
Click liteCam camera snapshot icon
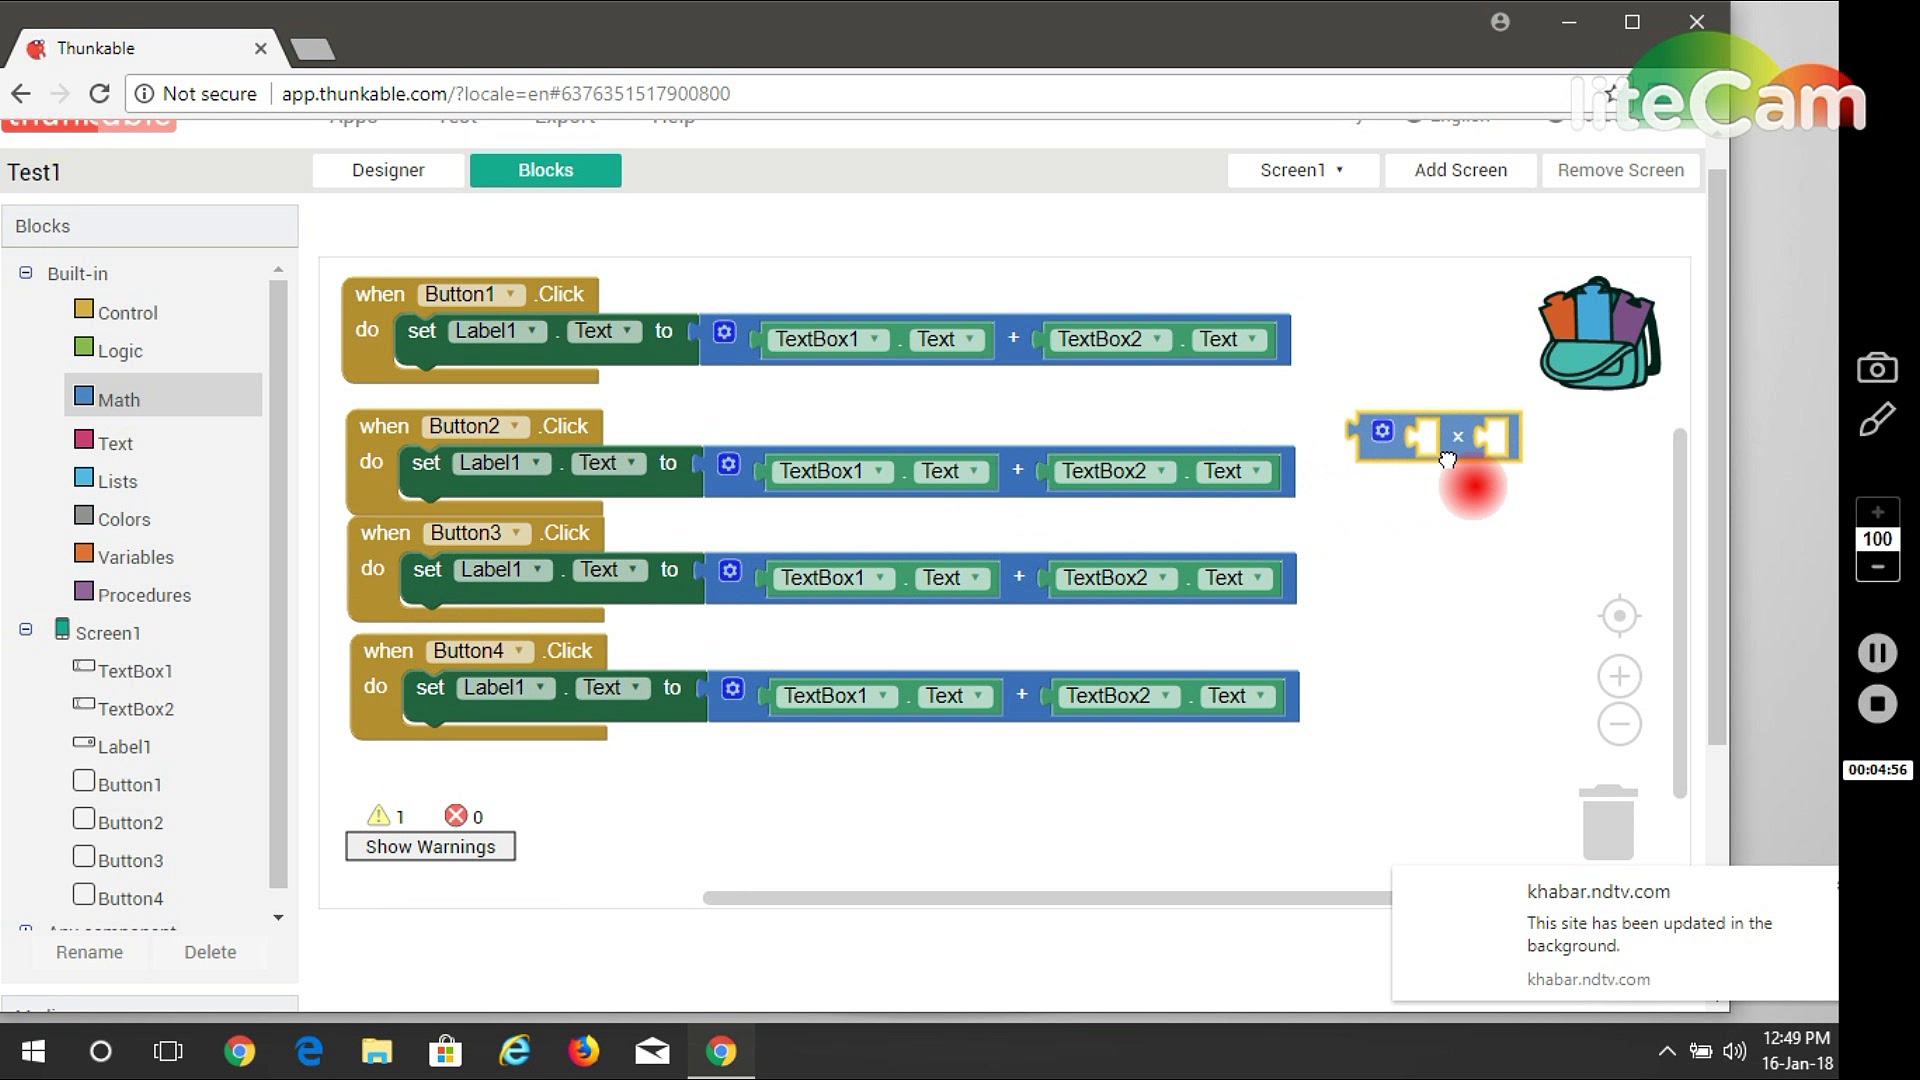click(x=1877, y=368)
